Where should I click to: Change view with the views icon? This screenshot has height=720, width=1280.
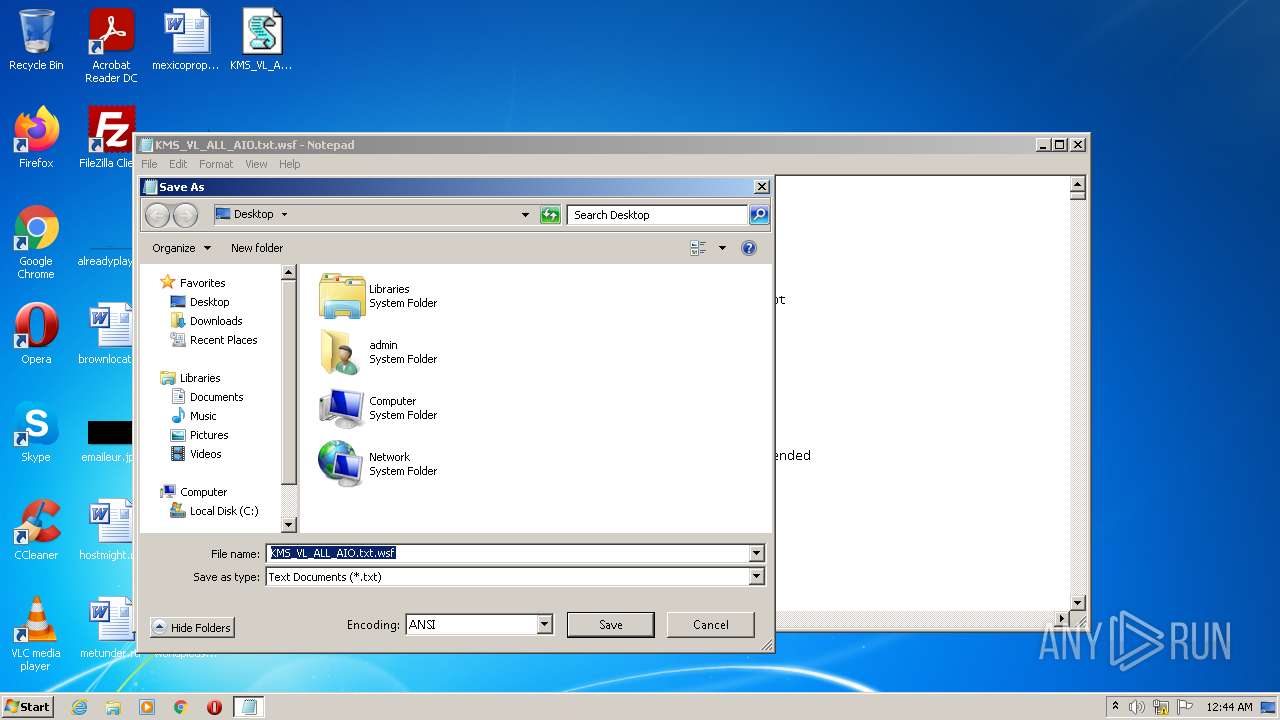pos(698,248)
